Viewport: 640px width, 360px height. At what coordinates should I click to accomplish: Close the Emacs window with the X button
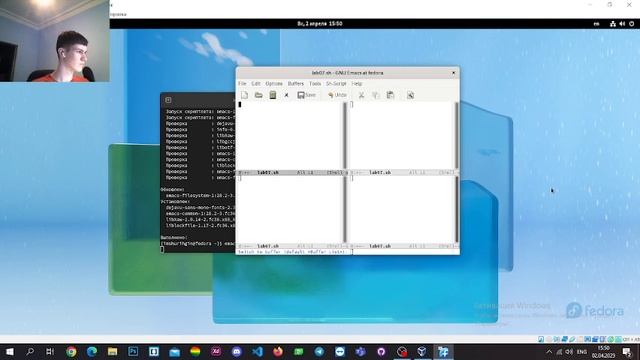pos(453,73)
